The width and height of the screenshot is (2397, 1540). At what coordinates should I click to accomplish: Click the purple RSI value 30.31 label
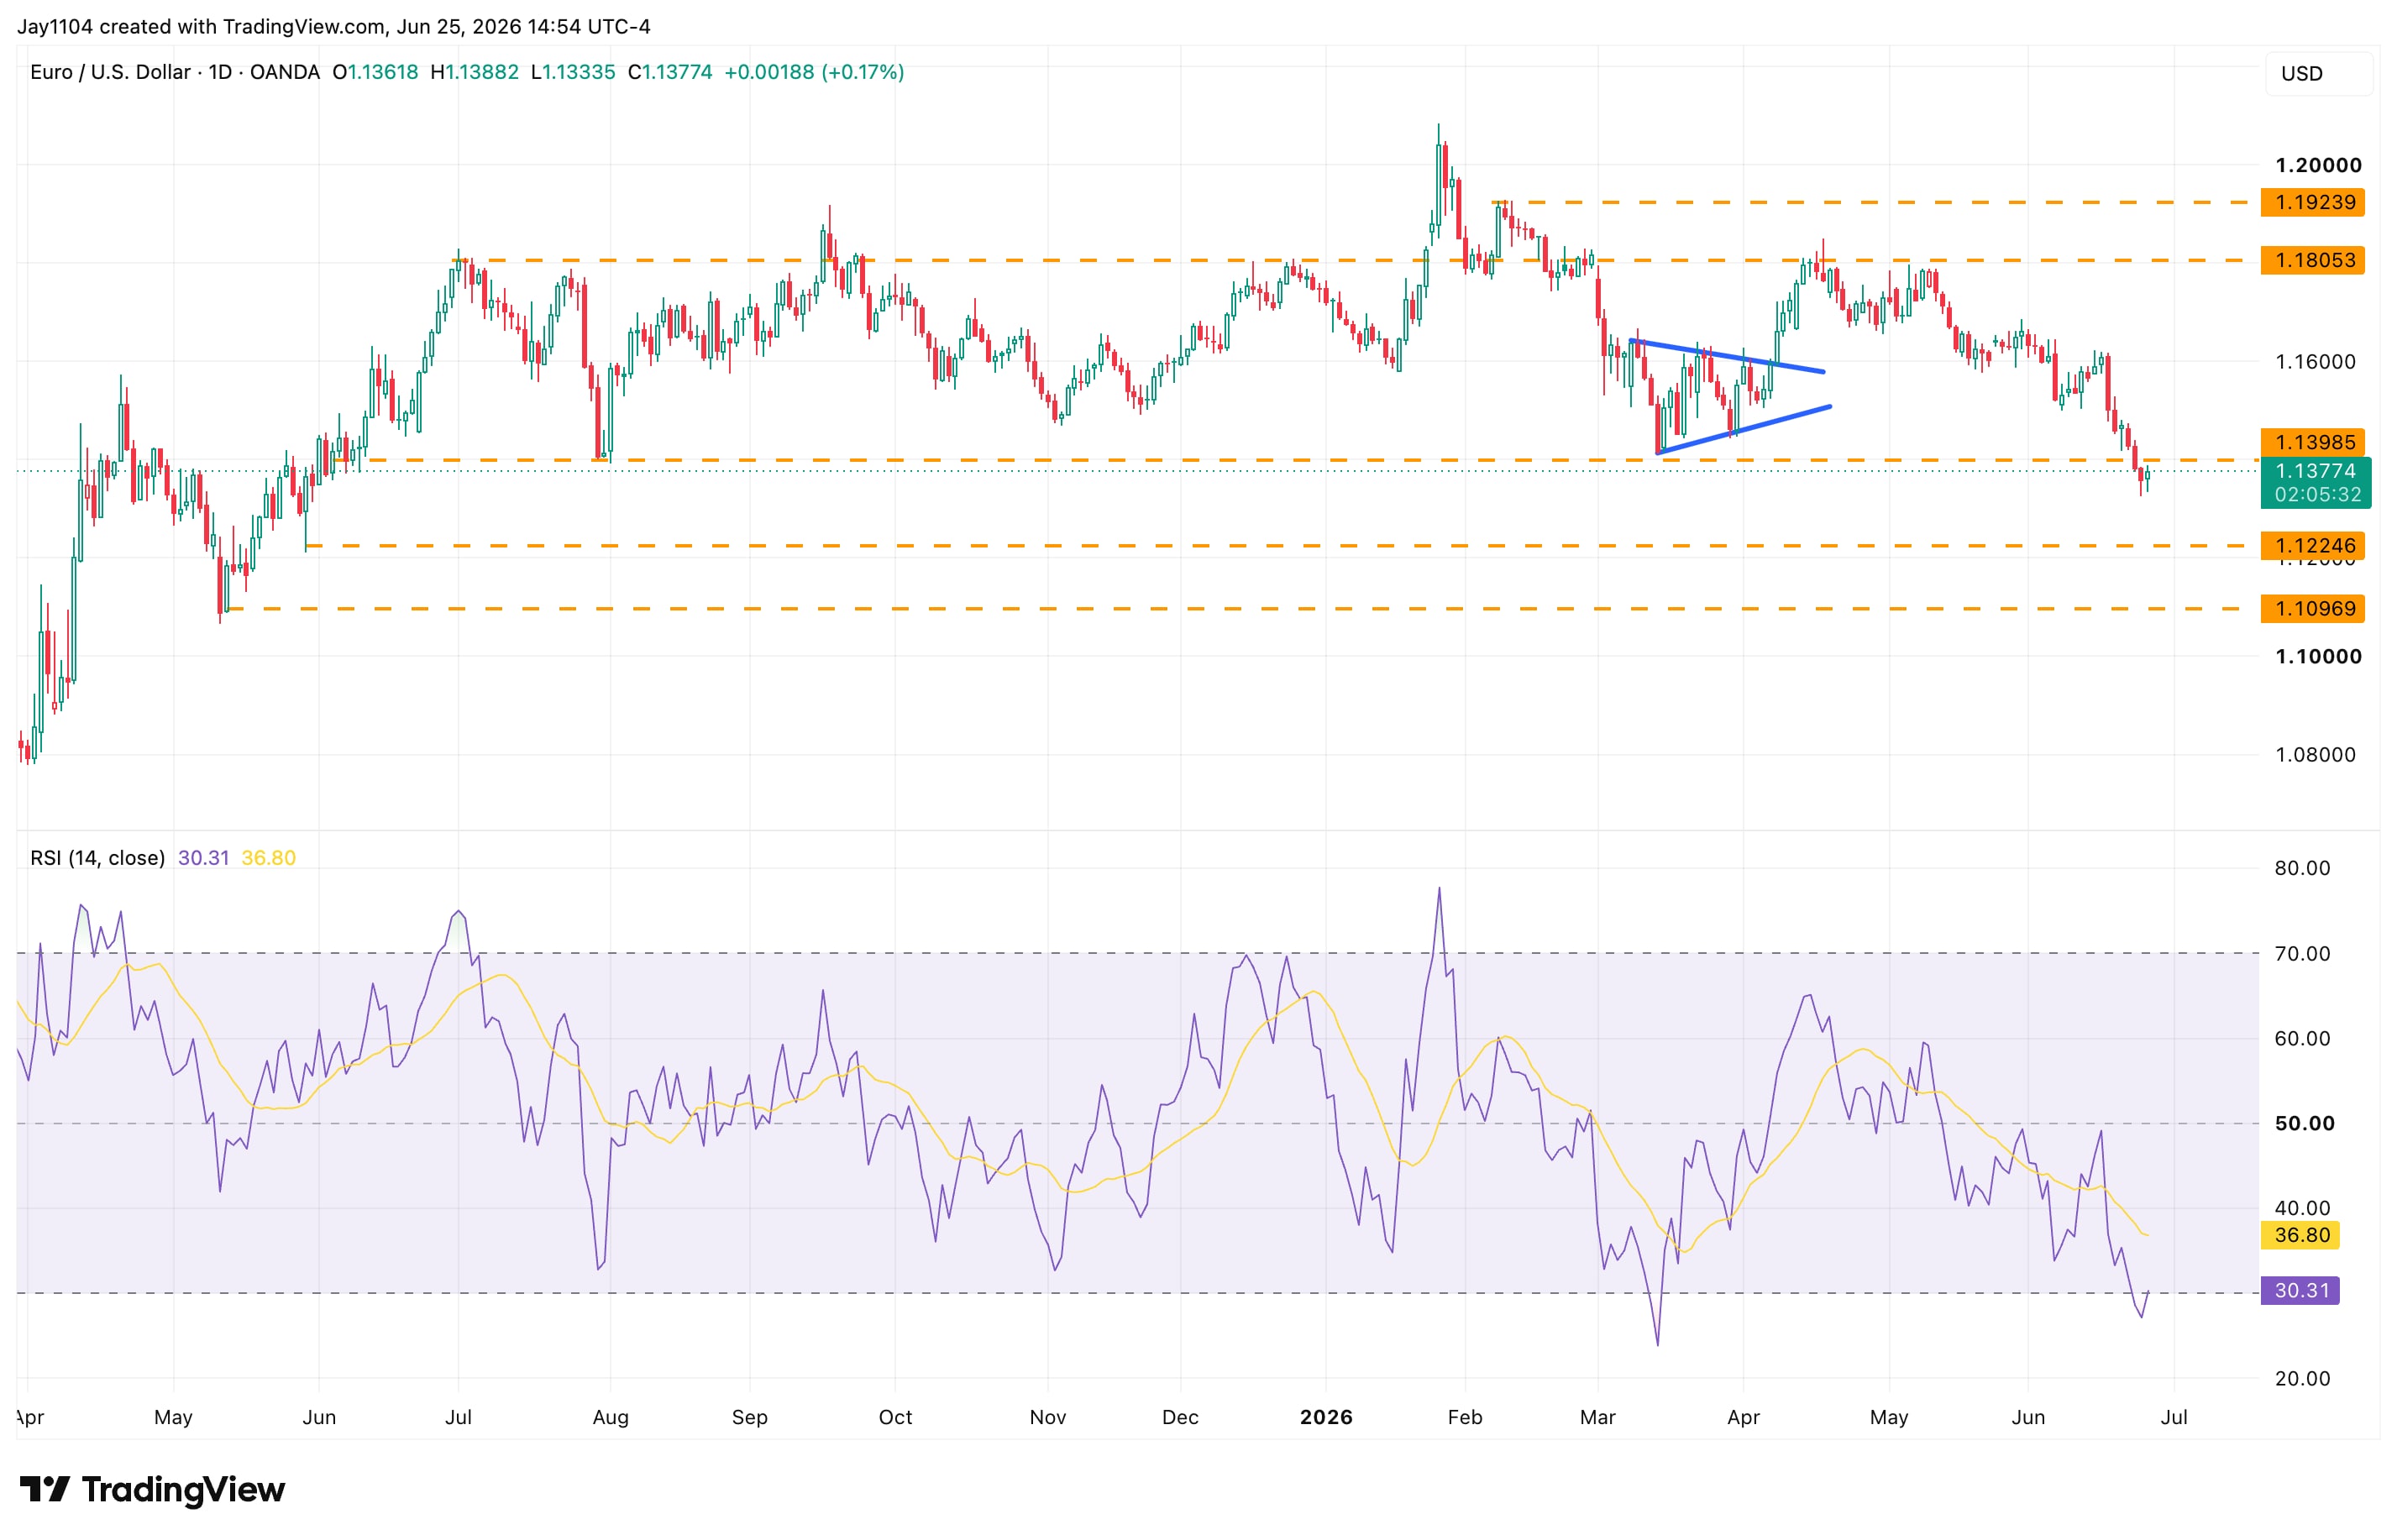click(x=2299, y=1290)
